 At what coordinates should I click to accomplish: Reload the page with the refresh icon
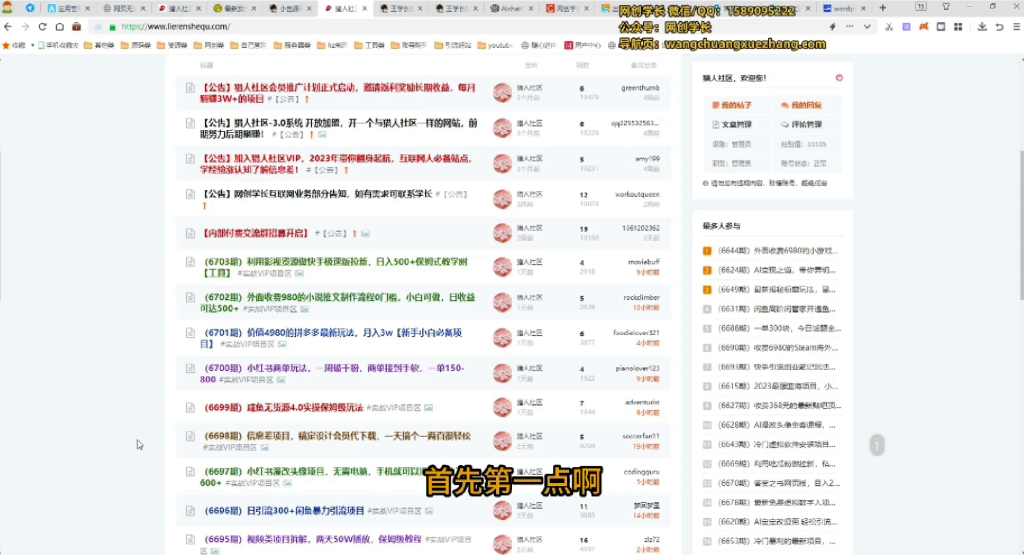42,27
